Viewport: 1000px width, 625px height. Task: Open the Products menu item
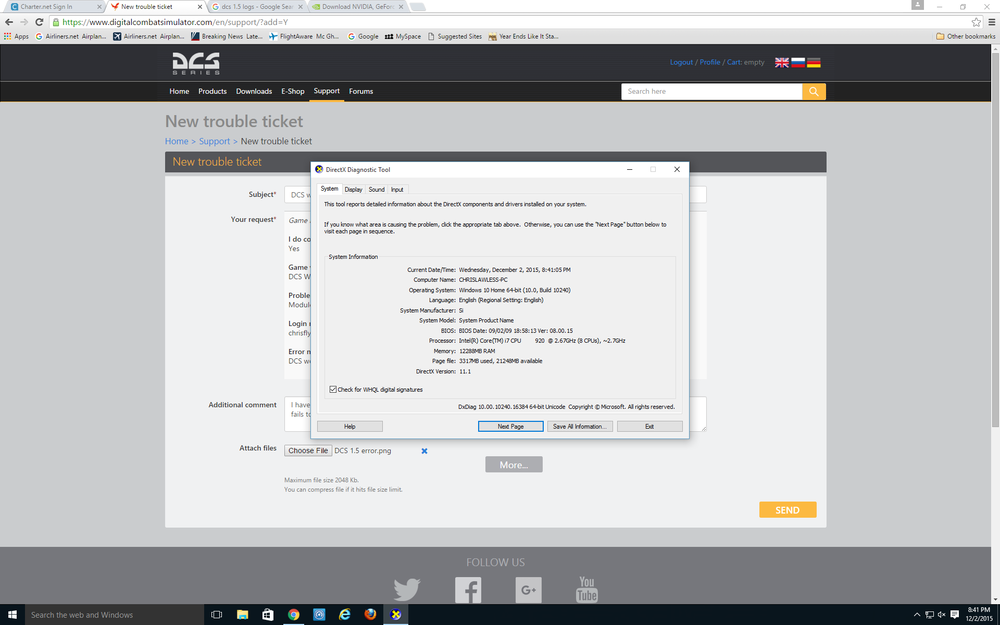pos(212,91)
